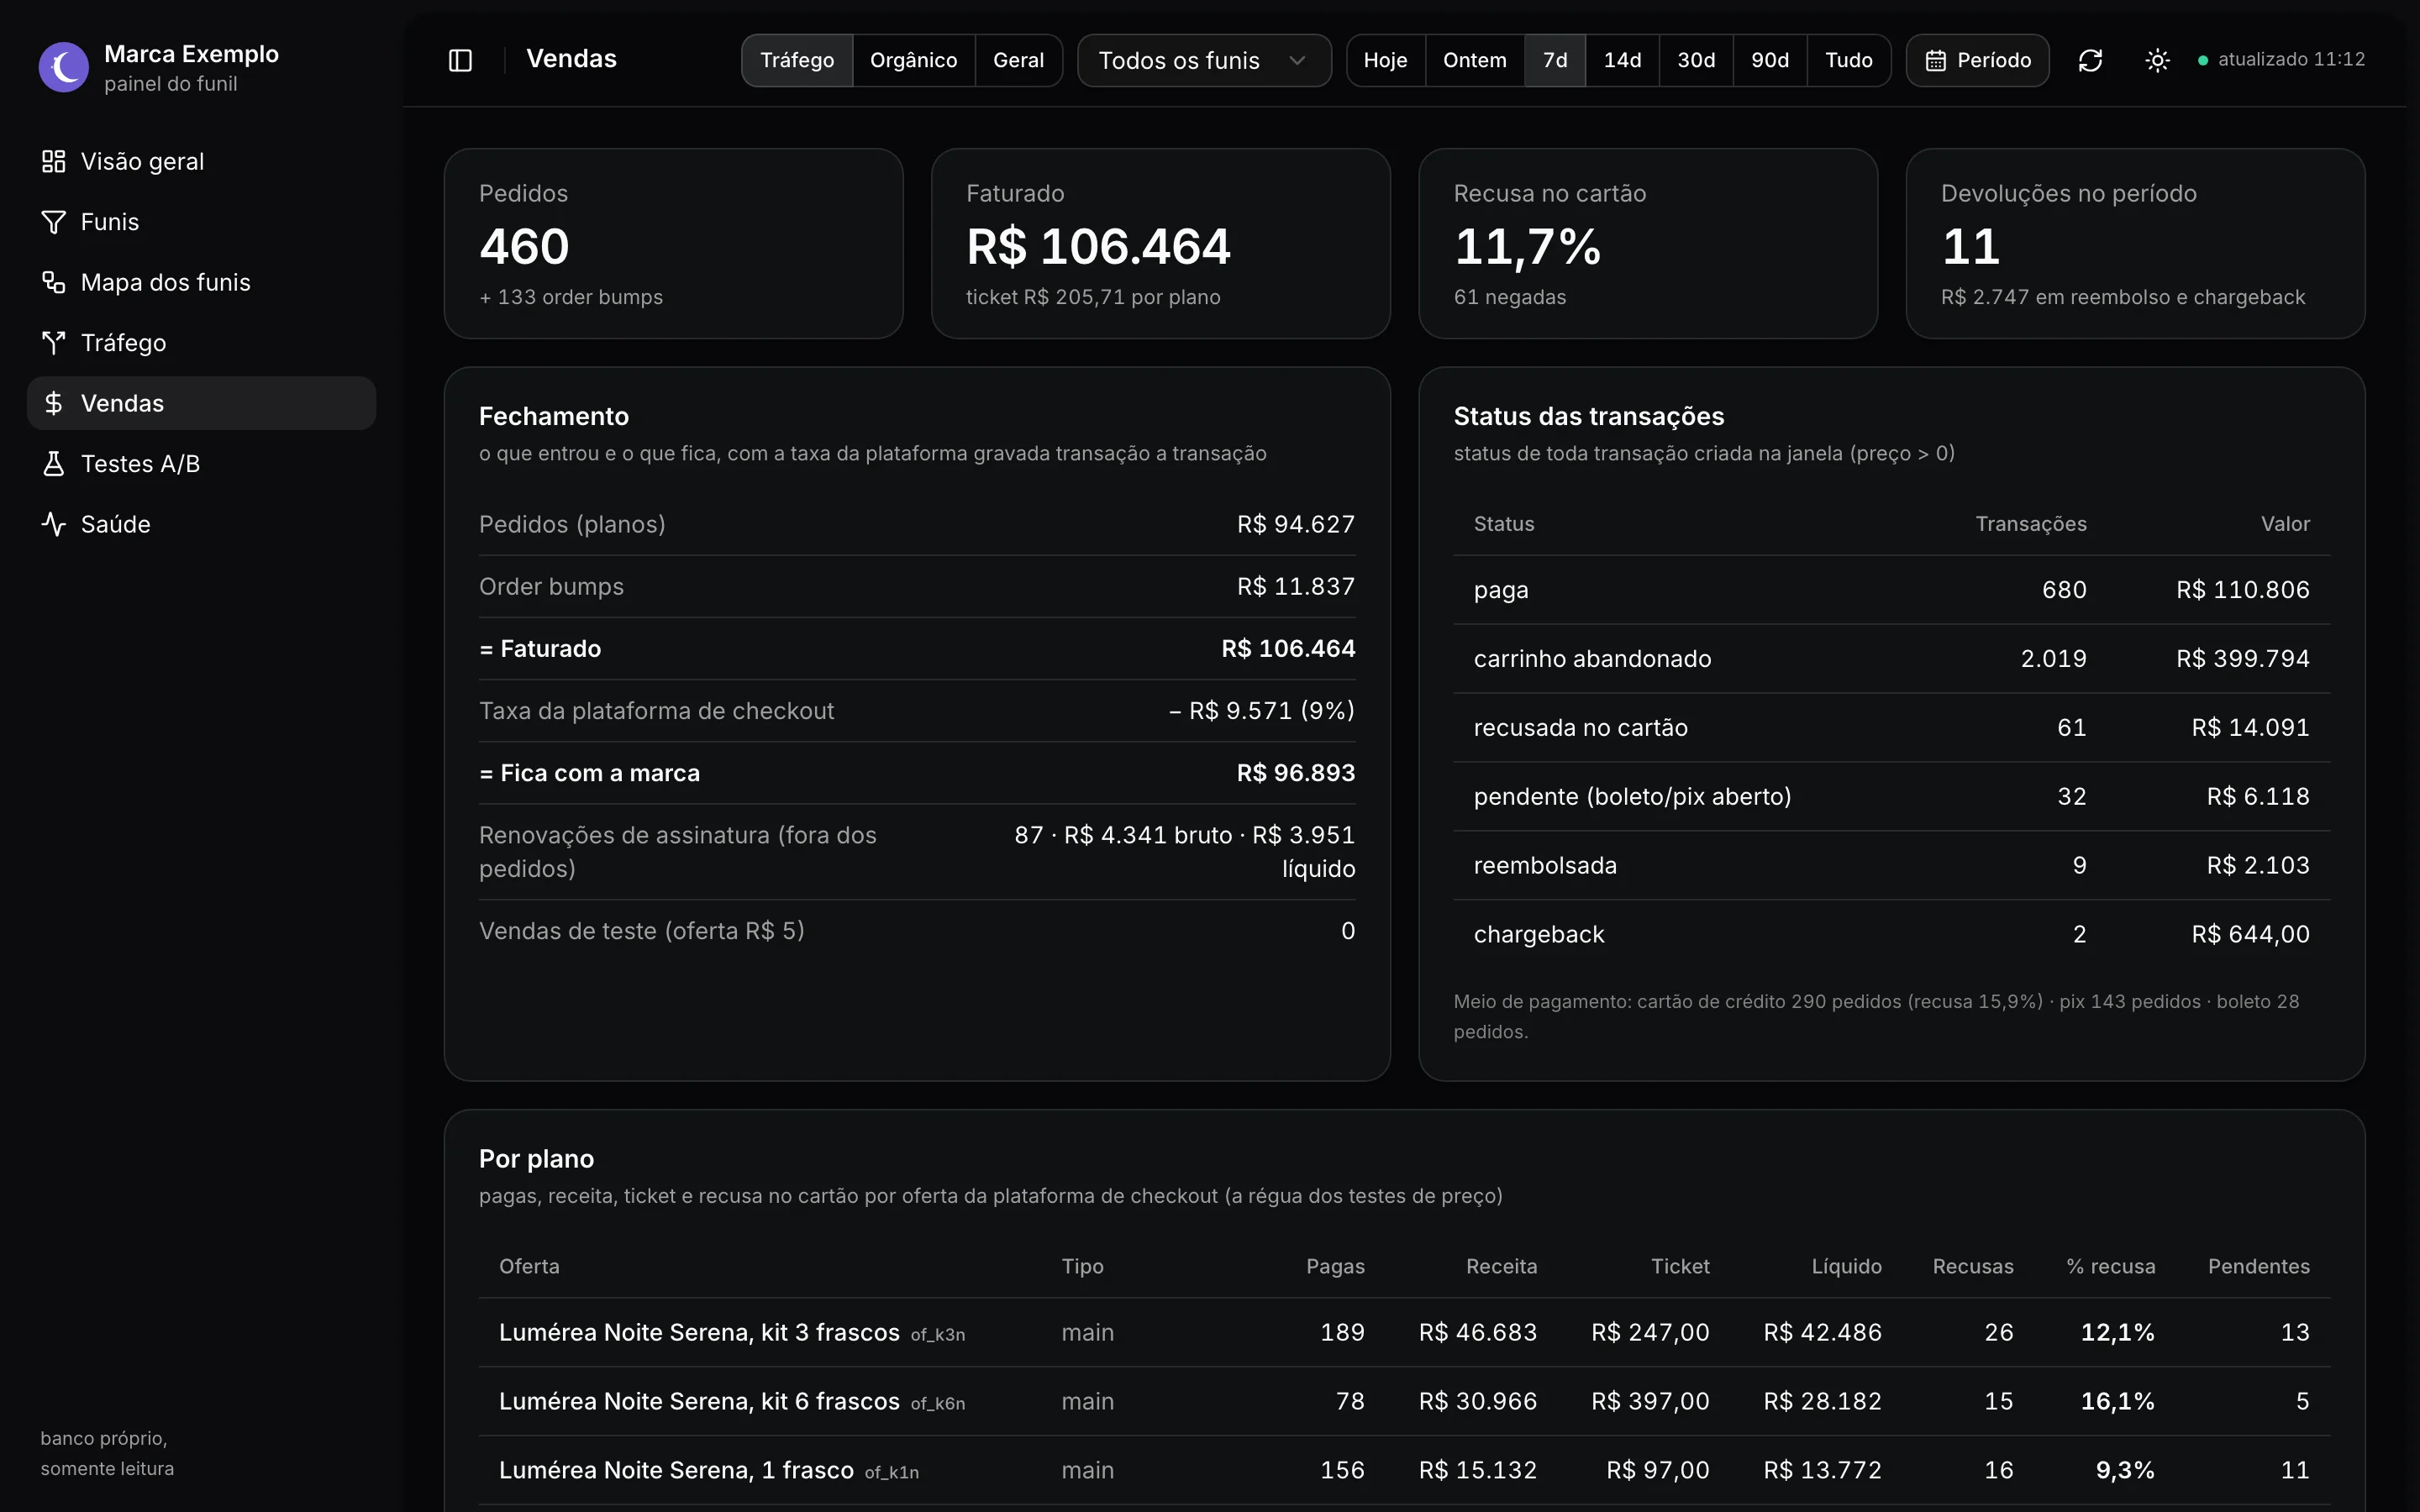Image resolution: width=2420 pixels, height=1512 pixels.
Task: Click the Saúde pulse icon
Action: click(53, 524)
